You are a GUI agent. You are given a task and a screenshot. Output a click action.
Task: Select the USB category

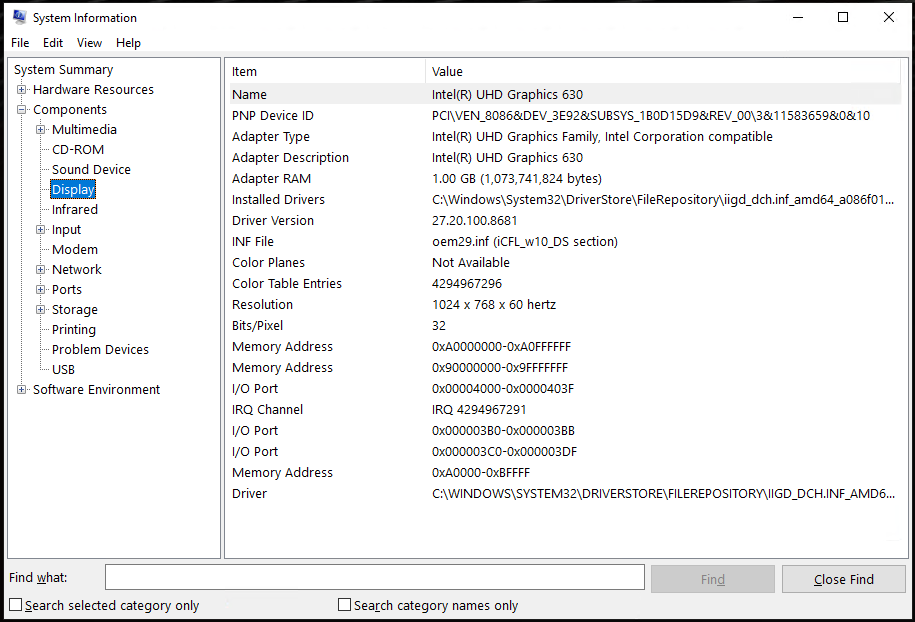coord(63,369)
